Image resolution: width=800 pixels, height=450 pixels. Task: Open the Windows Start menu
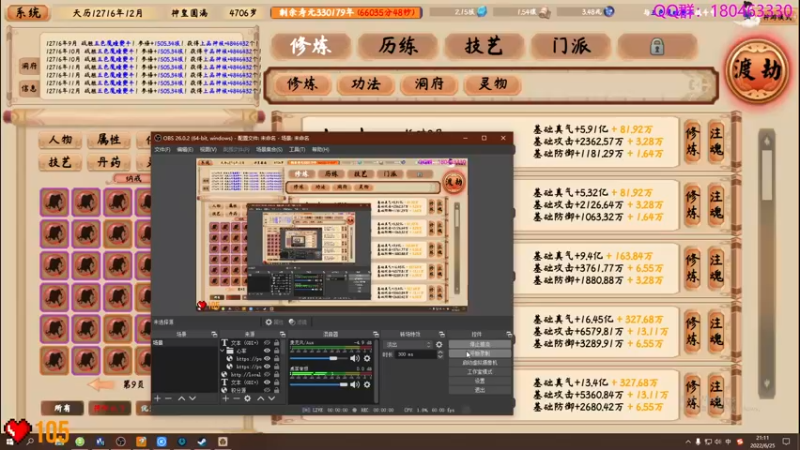pos(10,441)
